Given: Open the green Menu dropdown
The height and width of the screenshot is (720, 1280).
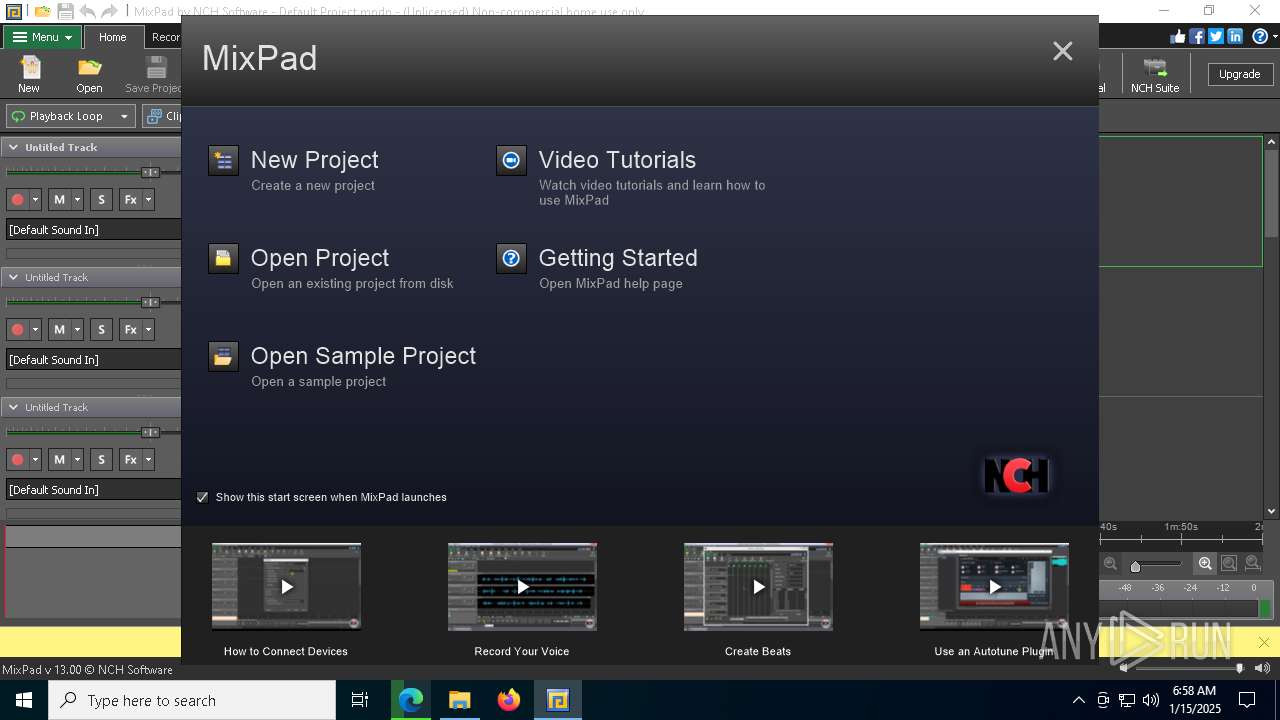Looking at the screenshot, I should point(42,37).
